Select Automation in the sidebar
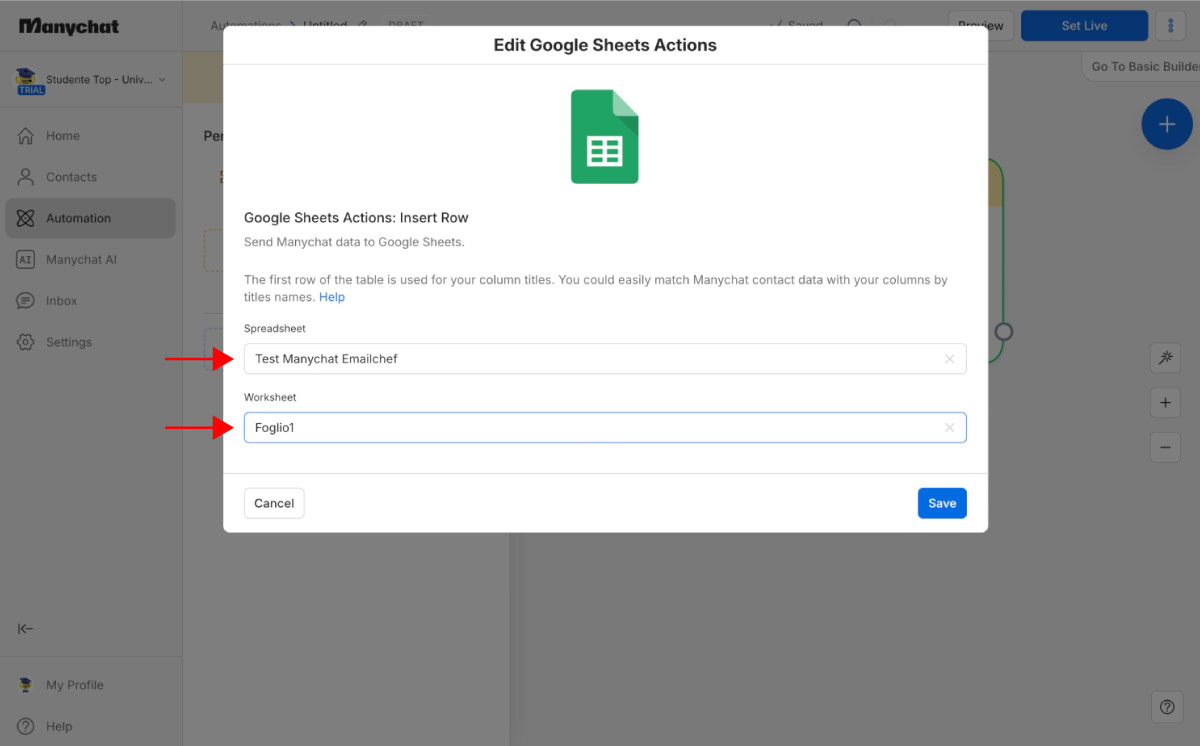 (90, 218)
